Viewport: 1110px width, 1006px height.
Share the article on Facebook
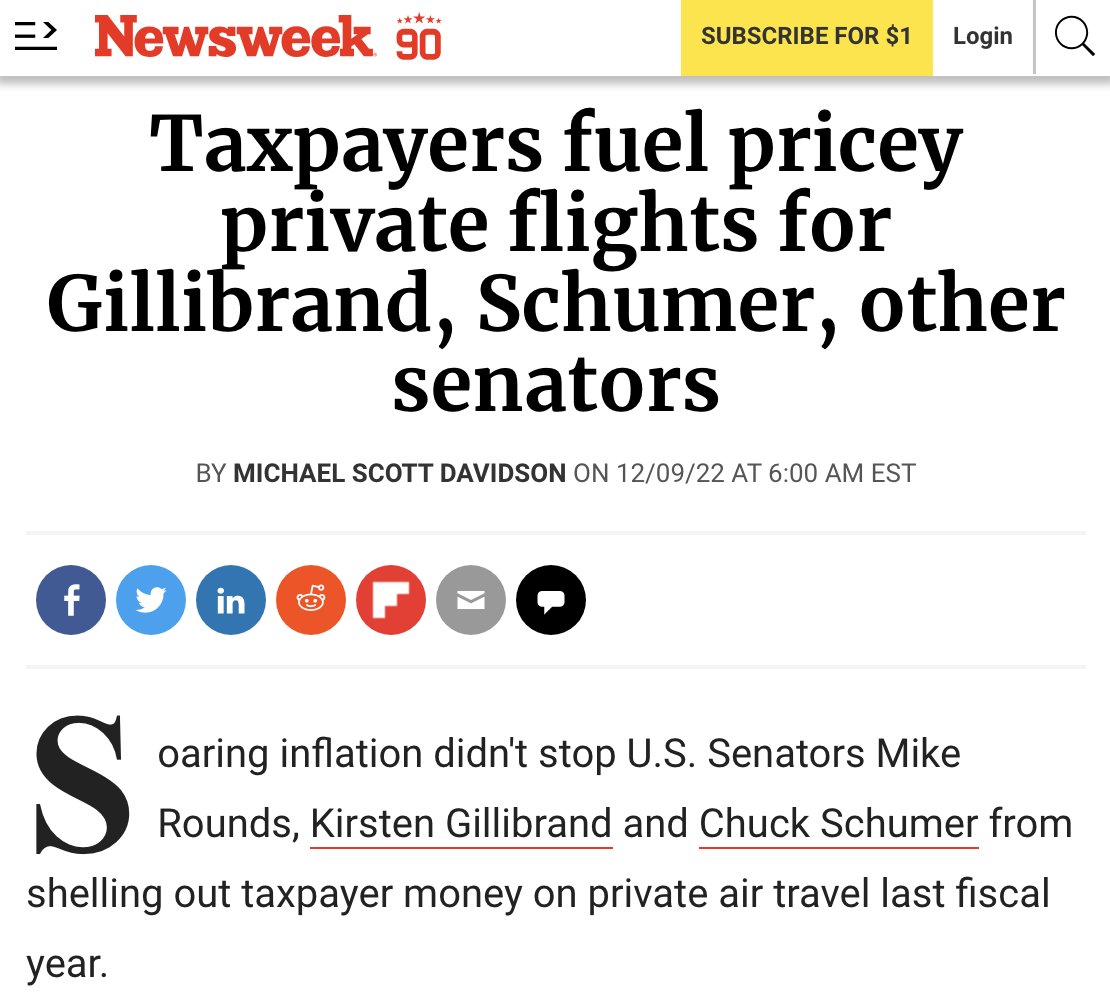point(71,600)
